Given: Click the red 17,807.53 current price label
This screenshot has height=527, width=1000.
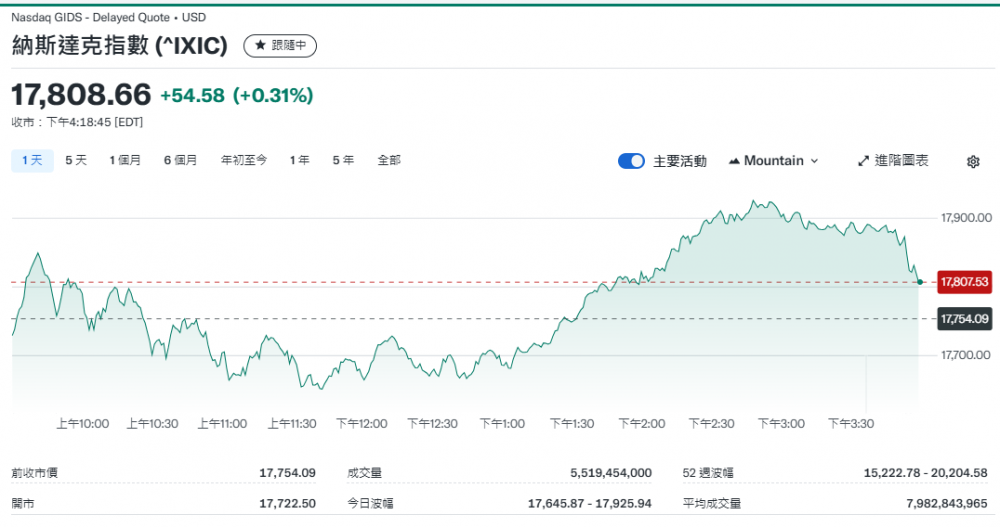Looking at the screenshot, I should tap(964, 282).
